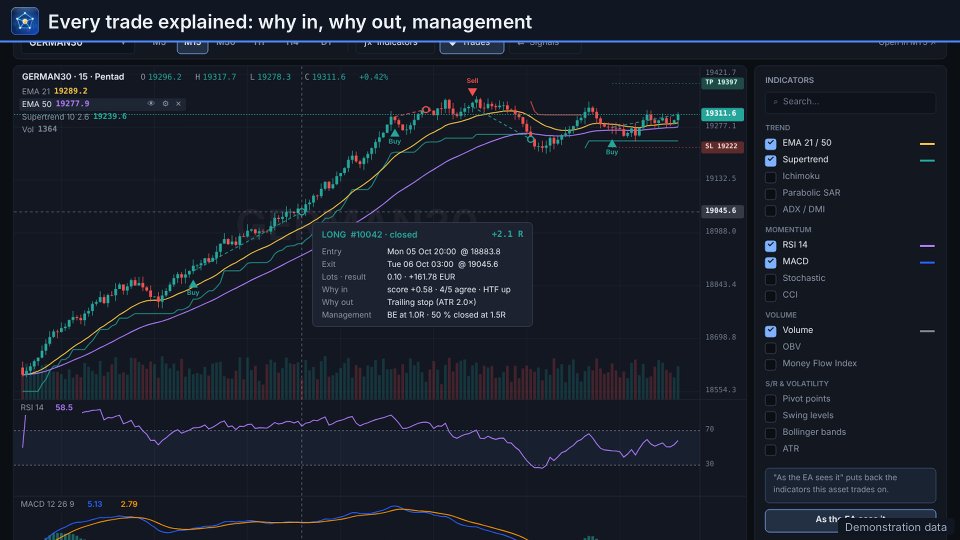Uncheck the RSI 14 indicator
This screenshot has width=960, height=540.
click(771, 246)
